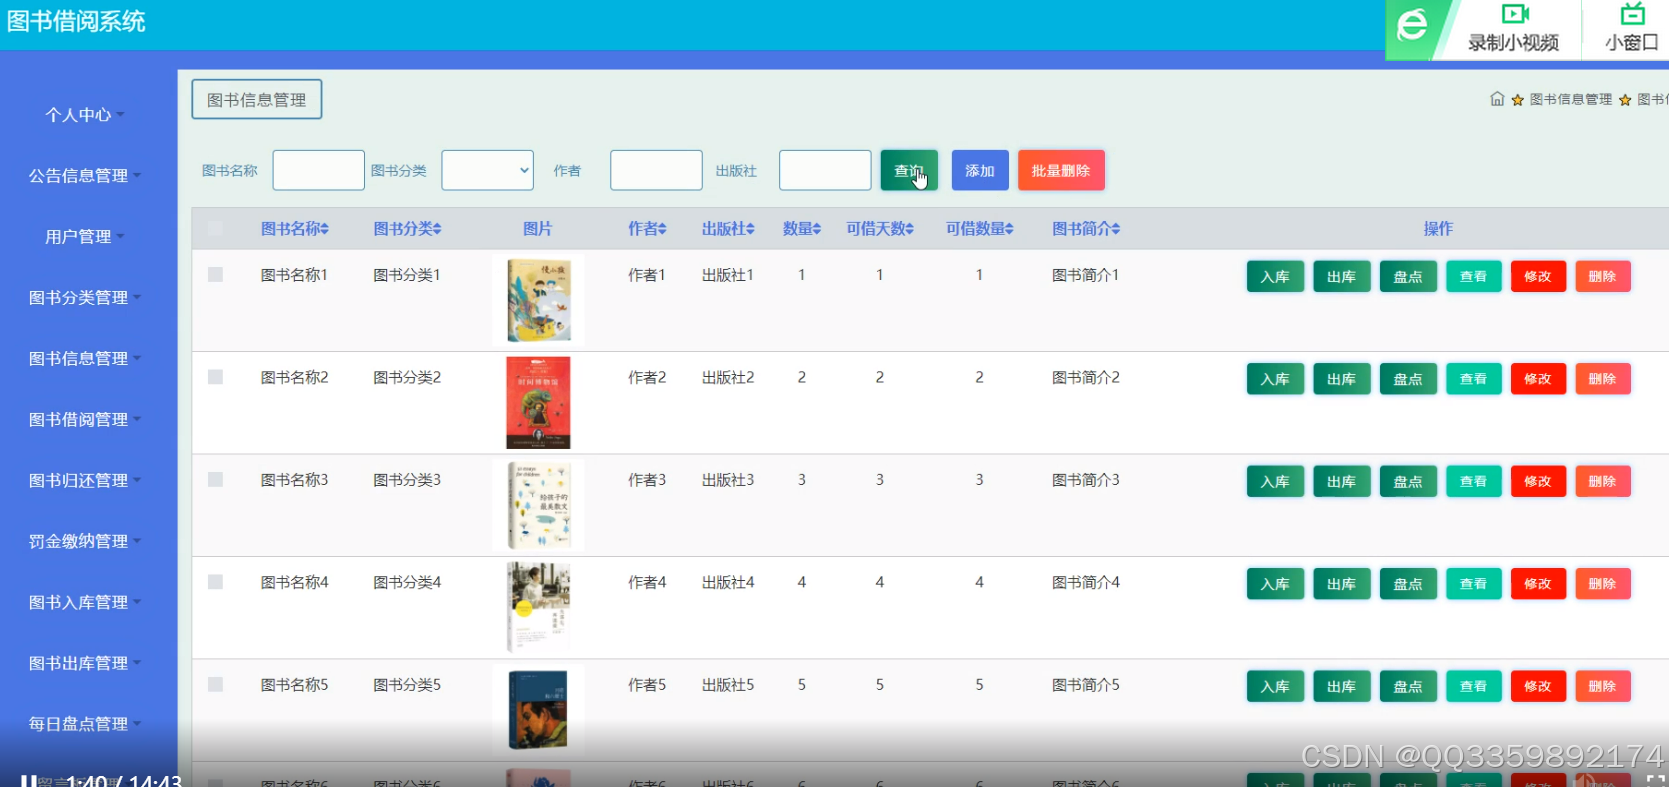Open cover image of 图书名称4
The height and width of the screenshot is (787, 1669).
[538, 607]
